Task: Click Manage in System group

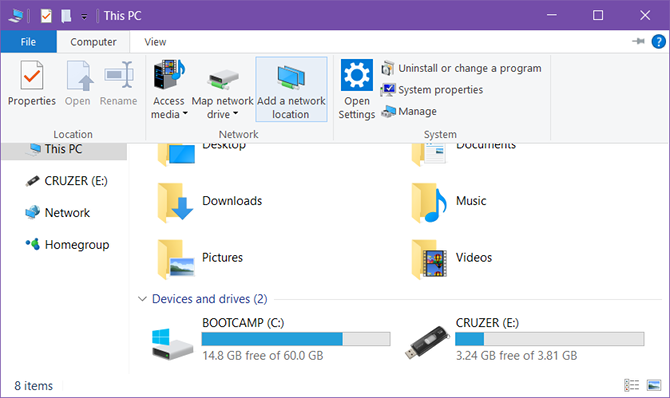Action: (409, 112)
